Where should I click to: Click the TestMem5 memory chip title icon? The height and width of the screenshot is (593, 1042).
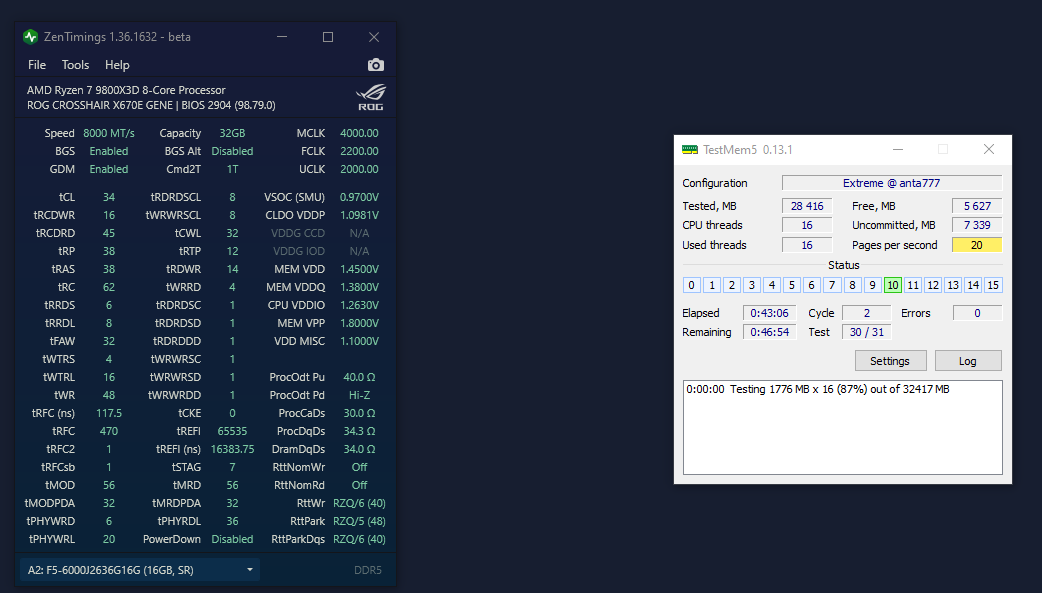[689, 150]
